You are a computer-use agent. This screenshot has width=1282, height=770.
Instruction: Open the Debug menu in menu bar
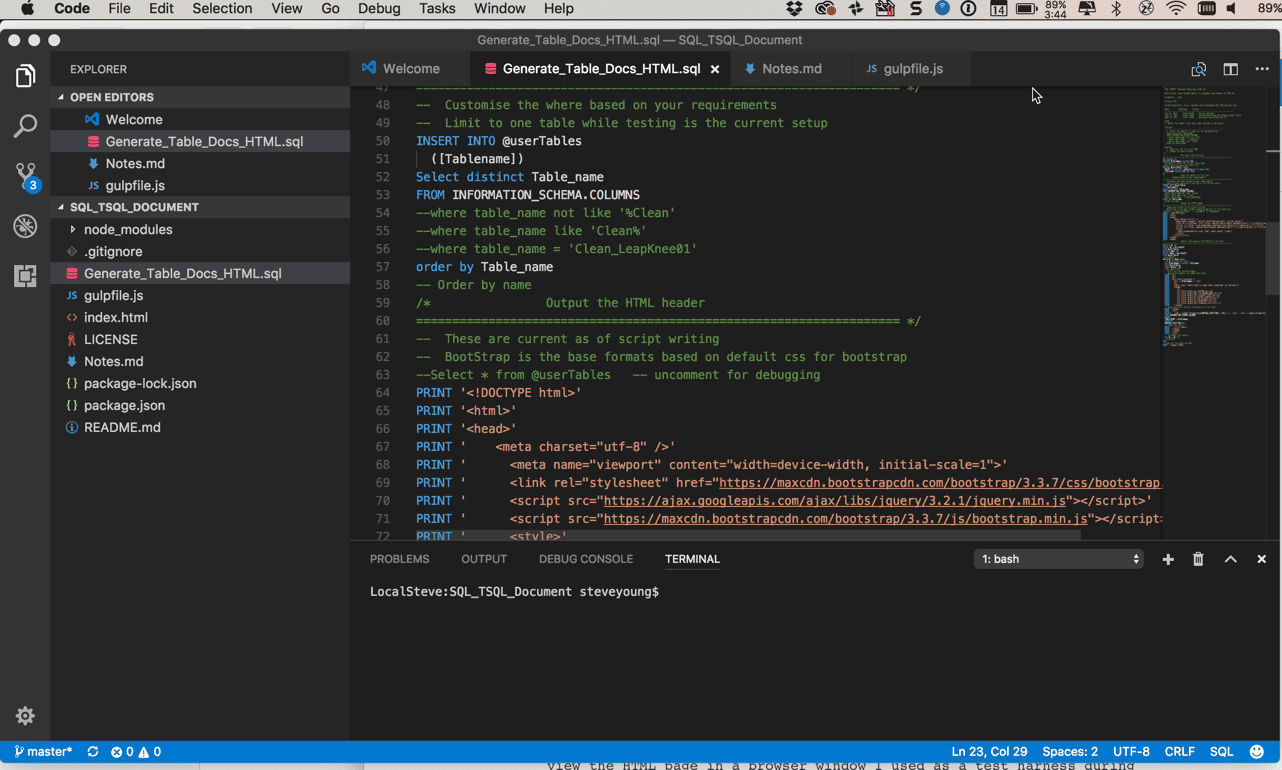379,9
